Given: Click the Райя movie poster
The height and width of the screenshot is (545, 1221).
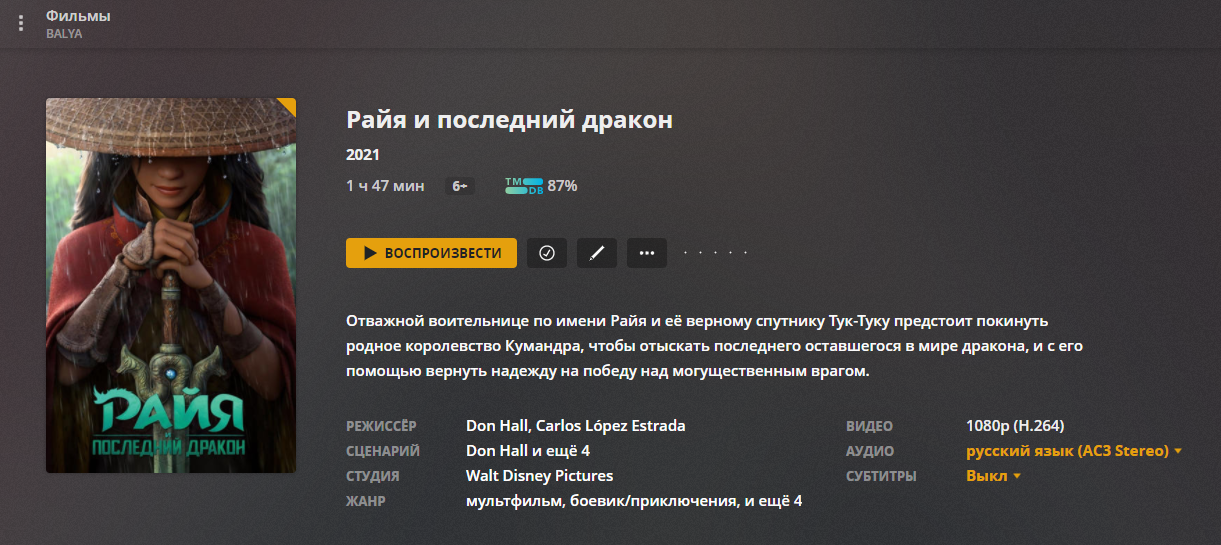Looking at the screenshot, I should coord(171,285).
